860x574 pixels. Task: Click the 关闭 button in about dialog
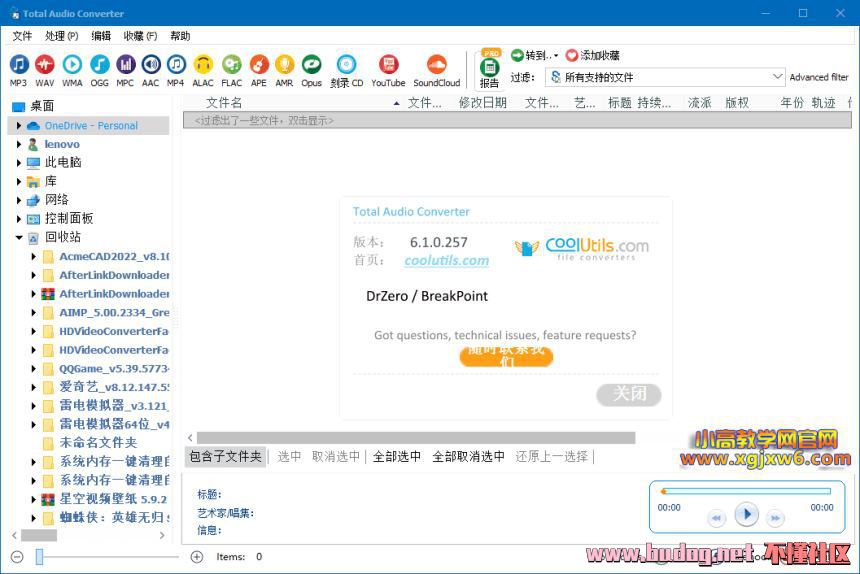629,394
